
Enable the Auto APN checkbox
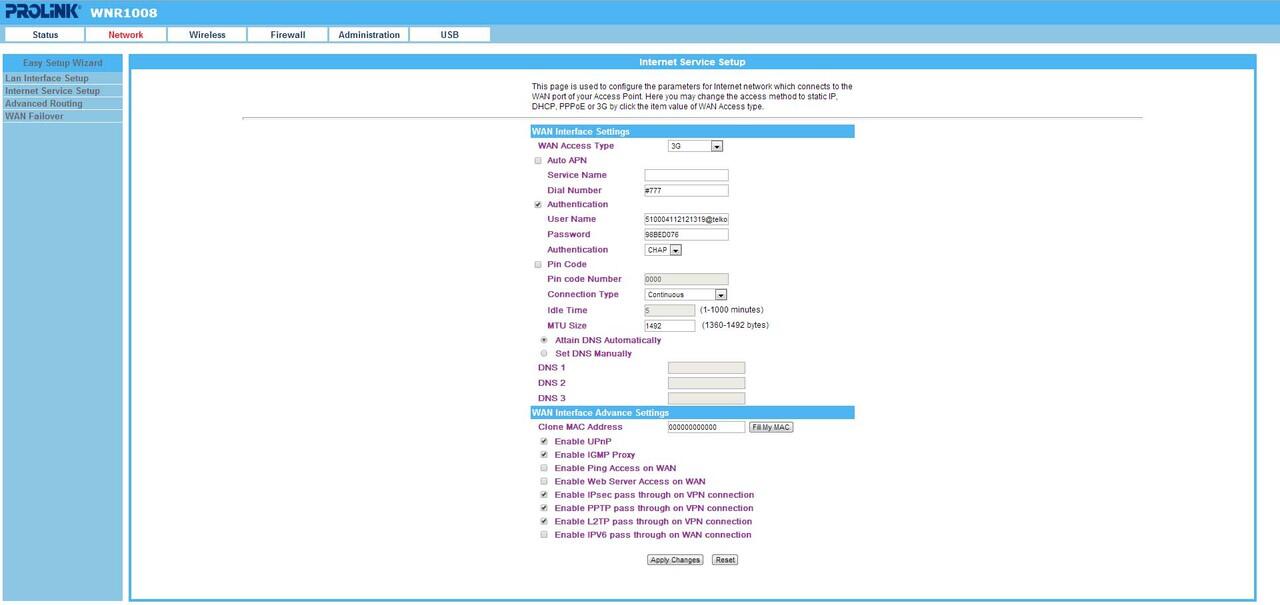click(x=538, y=161)
